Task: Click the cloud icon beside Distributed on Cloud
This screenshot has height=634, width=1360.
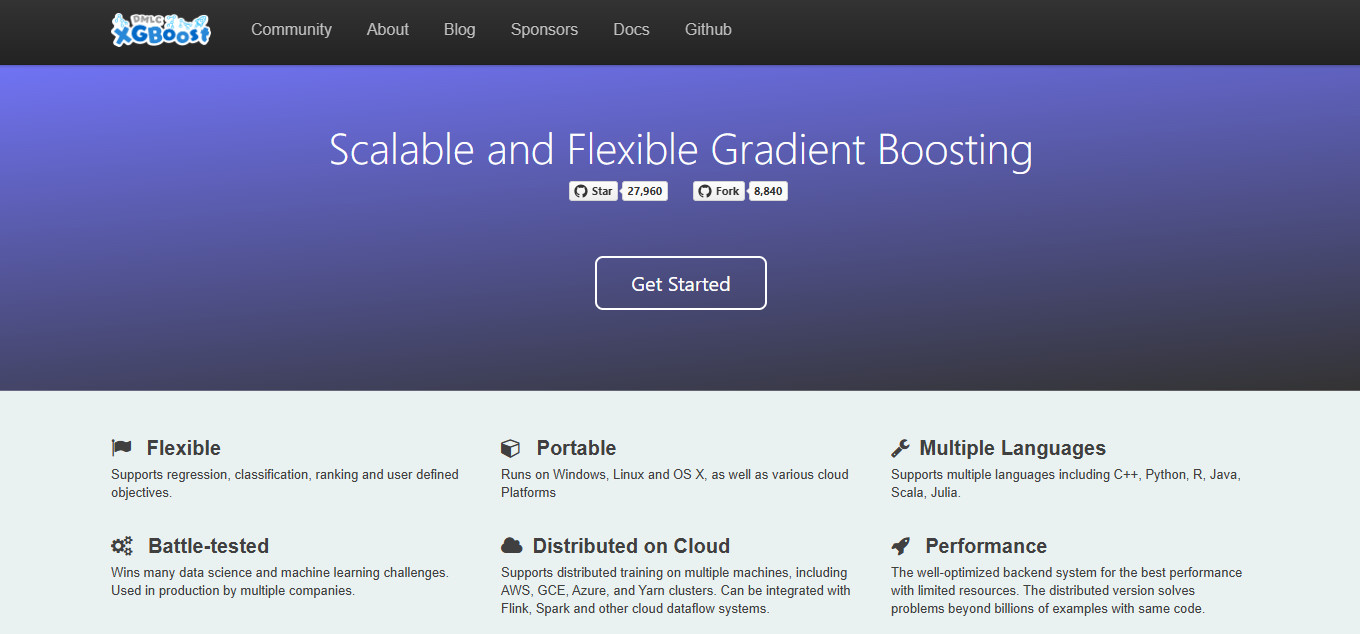Action: coord(511,546)
